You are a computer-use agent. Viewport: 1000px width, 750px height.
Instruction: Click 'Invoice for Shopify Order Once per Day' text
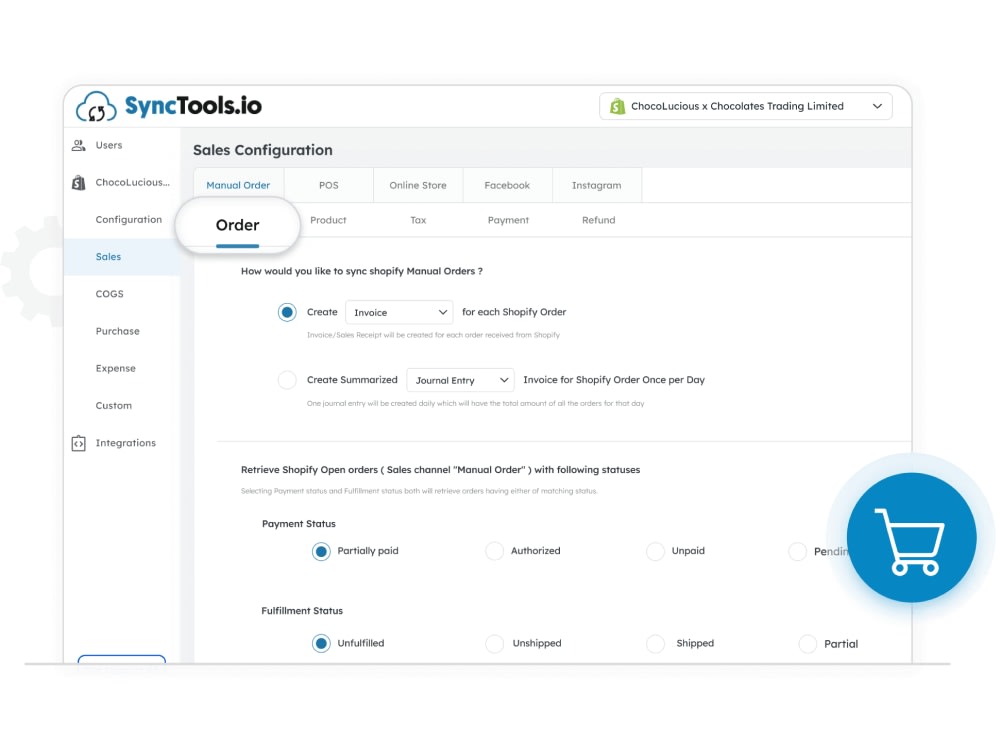click(x=614, y=379)
